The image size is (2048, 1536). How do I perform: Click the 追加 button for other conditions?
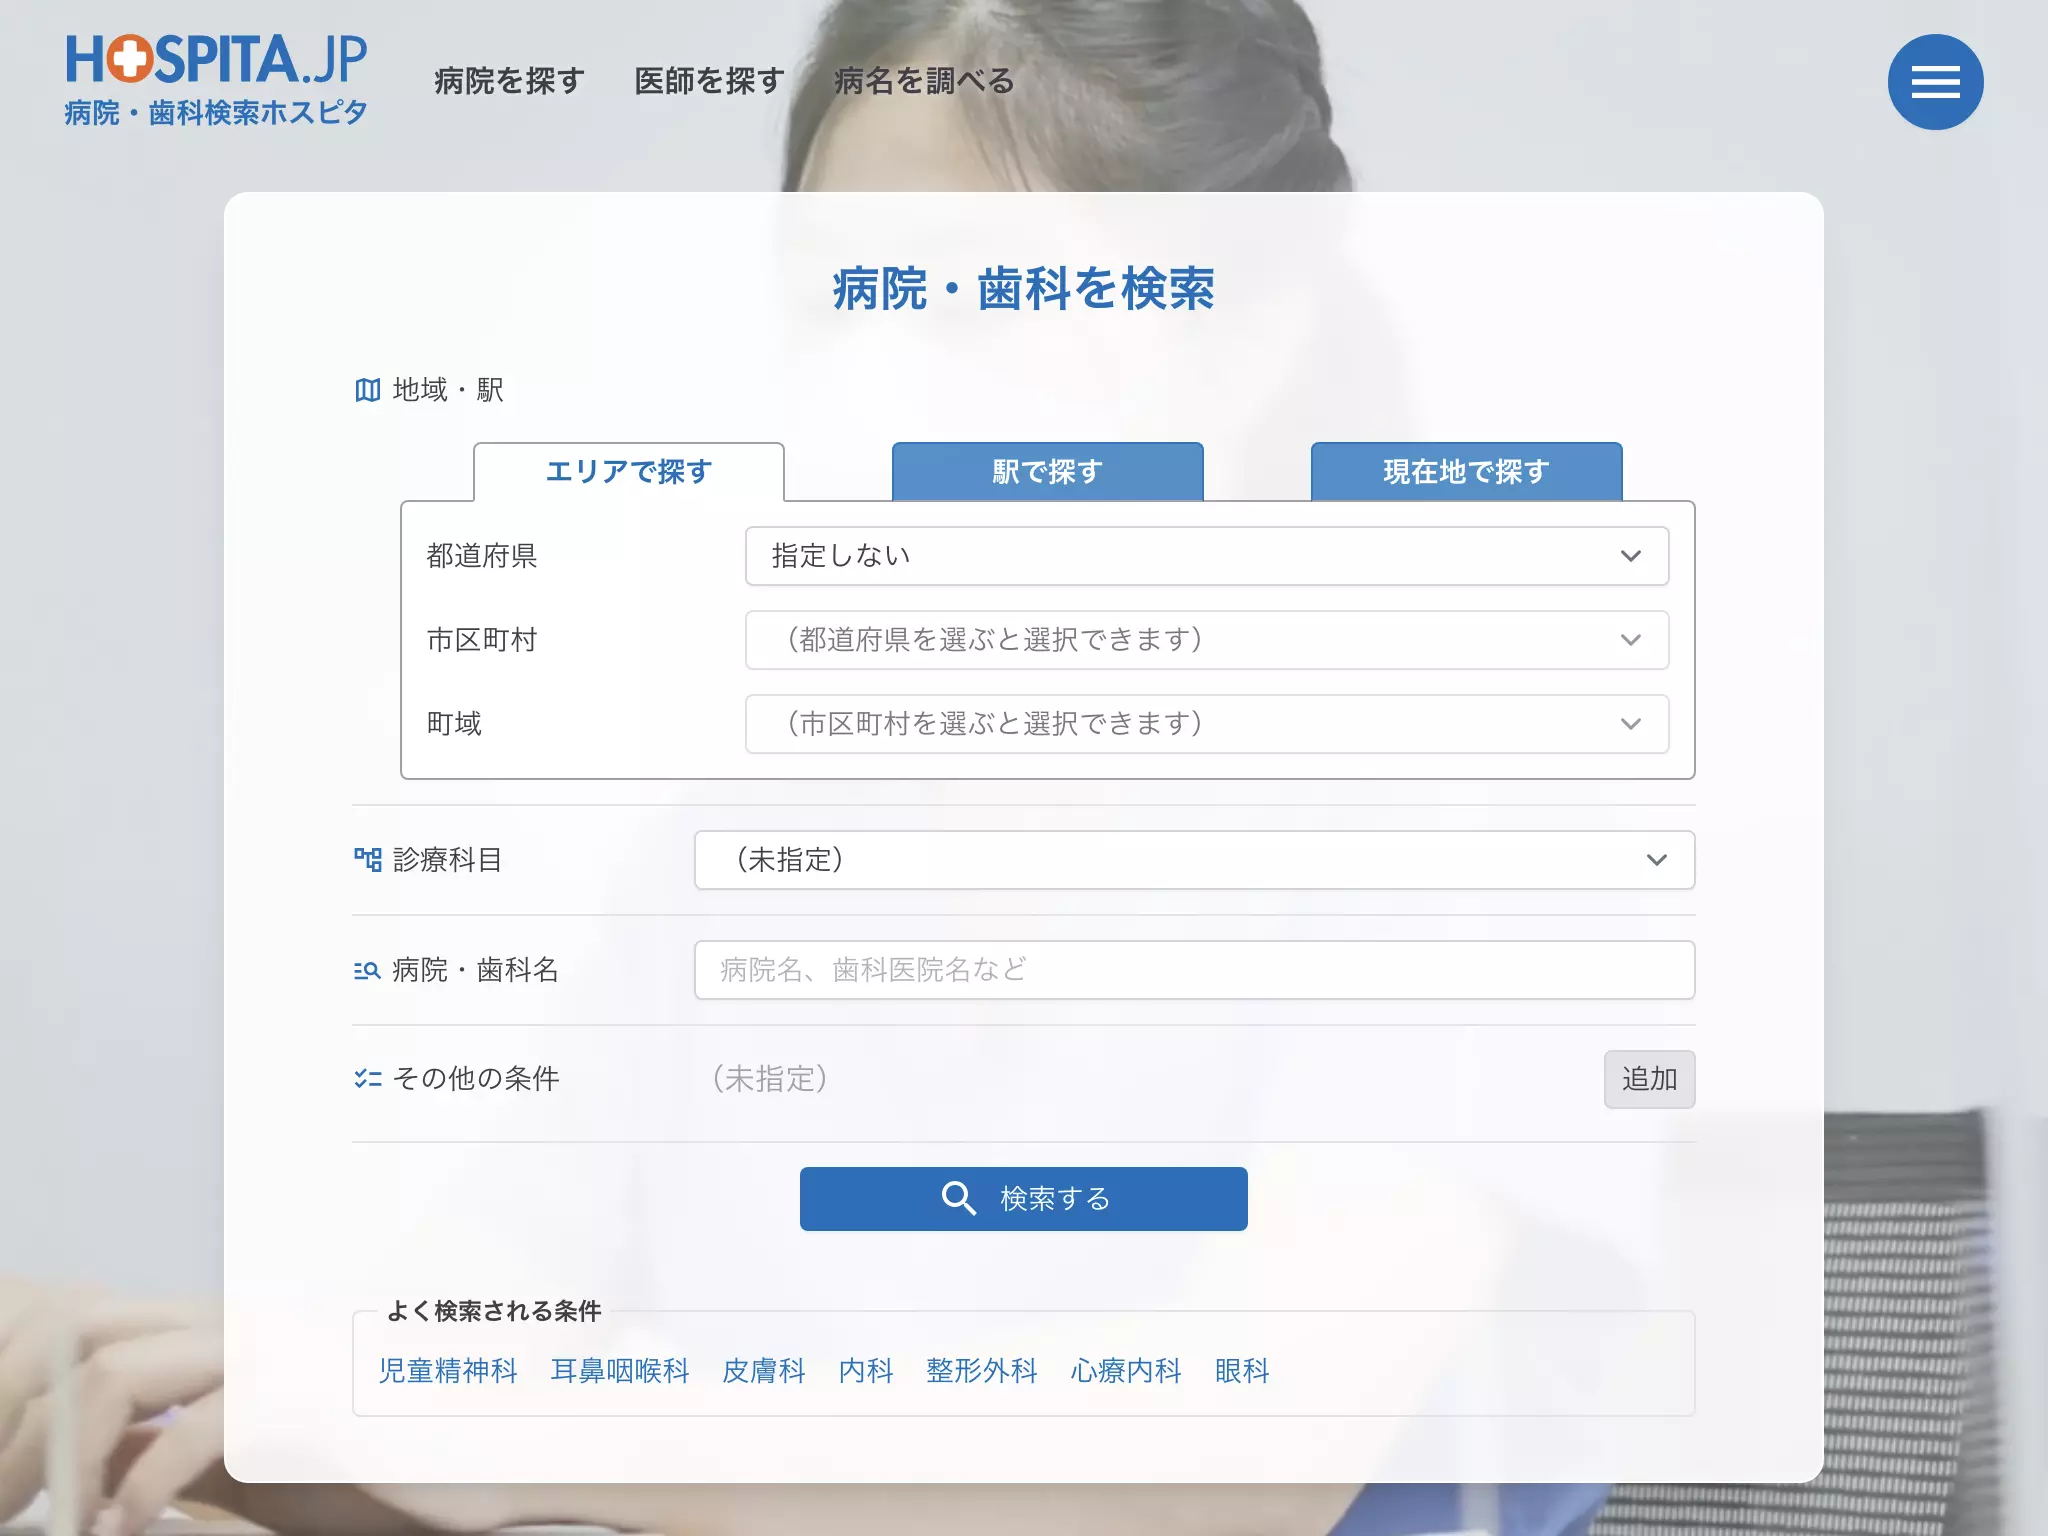[x=1649, y=1079]
